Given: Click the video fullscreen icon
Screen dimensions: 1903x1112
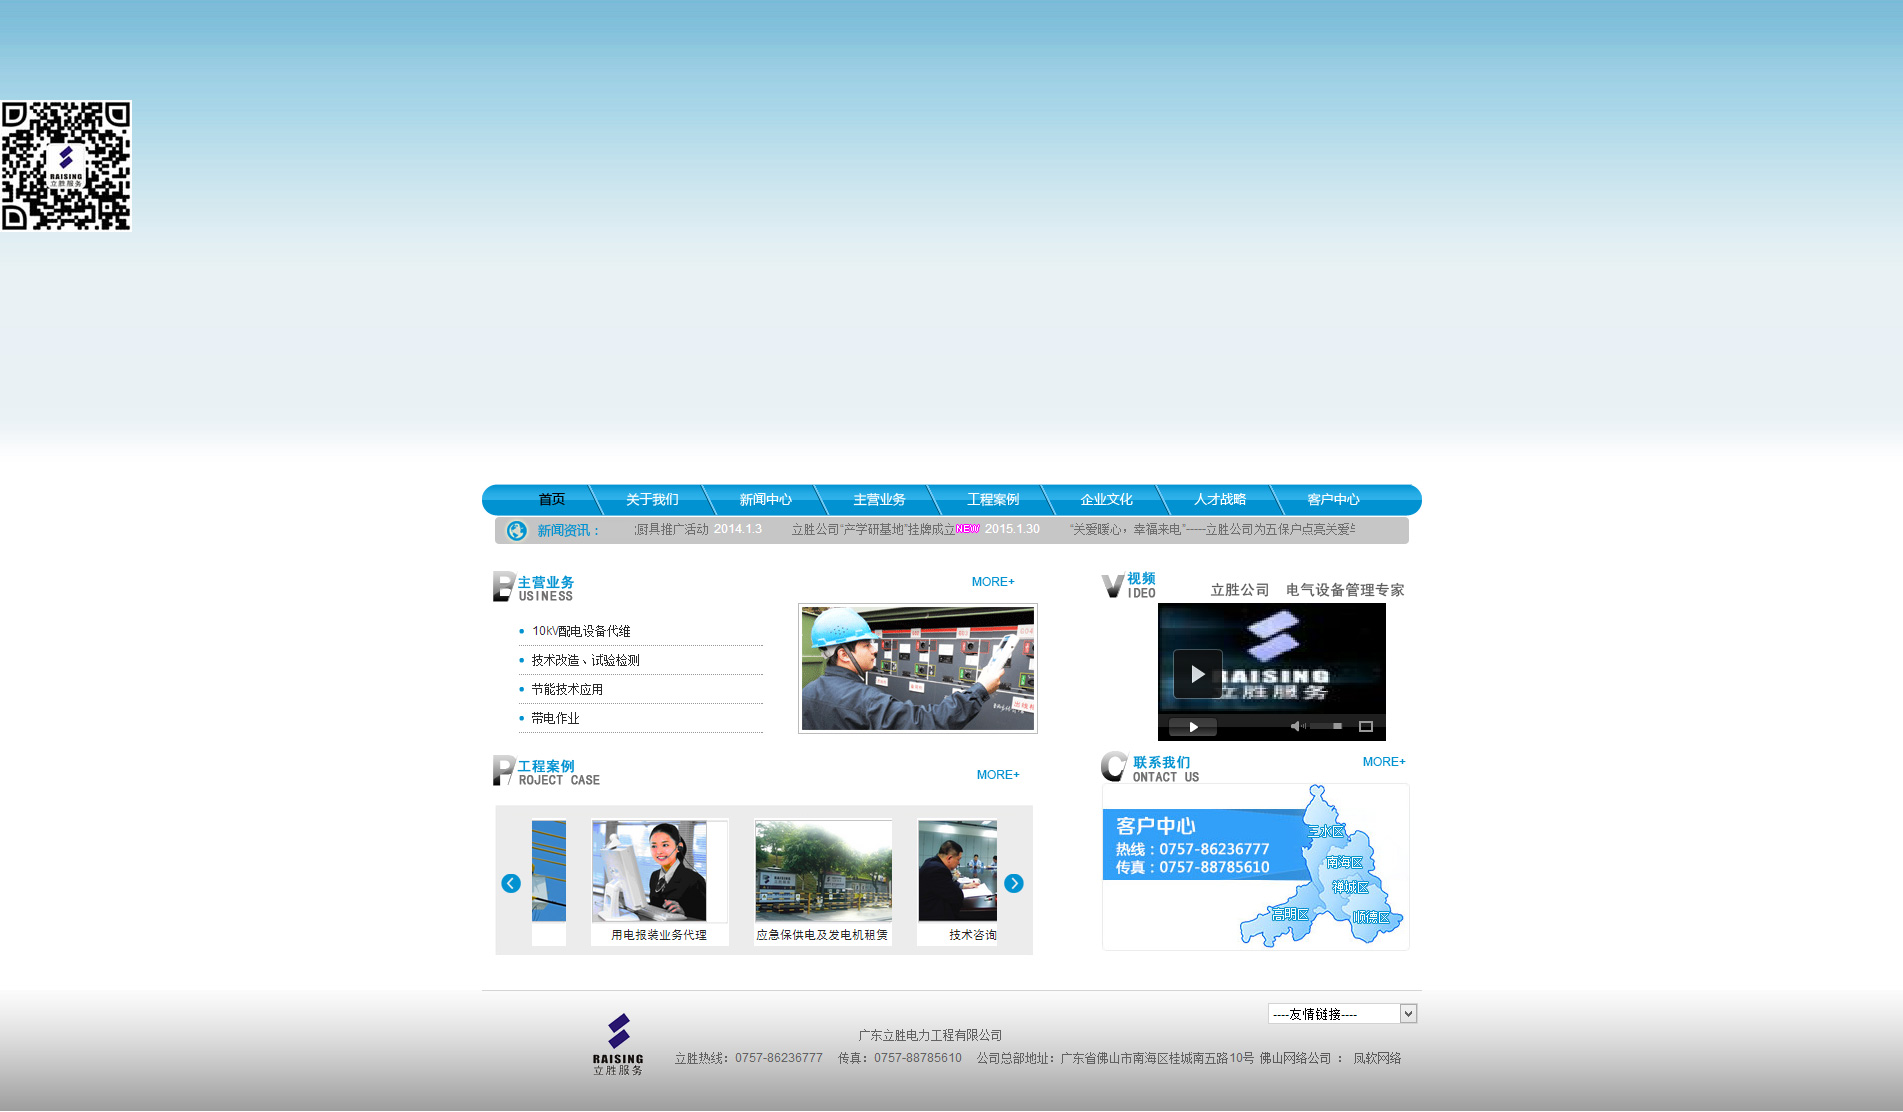Looking at the screenshot, I should point(1365,726).
